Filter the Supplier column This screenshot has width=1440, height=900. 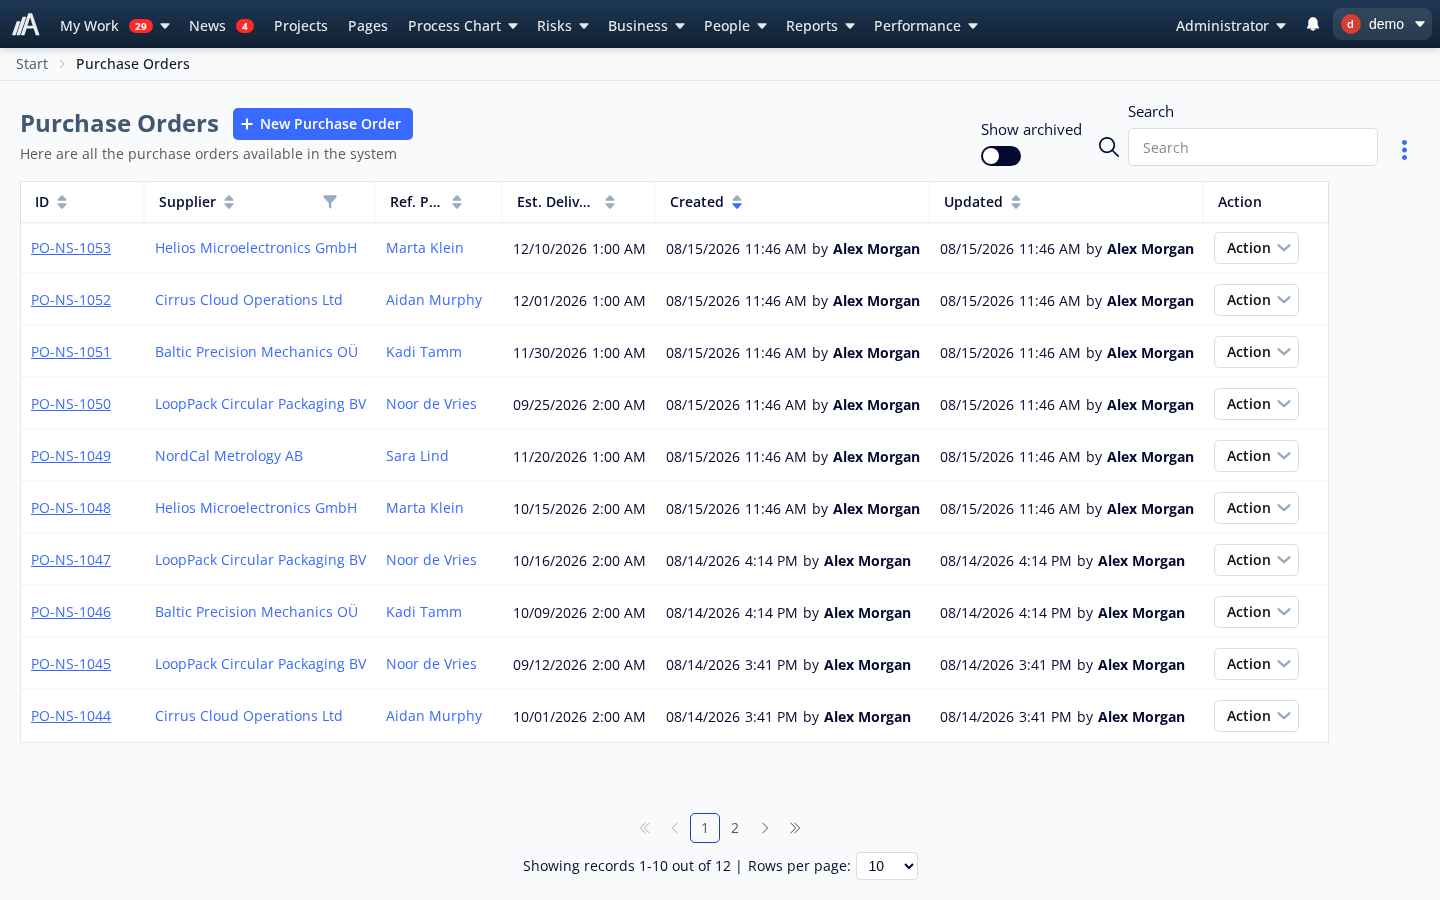[330, 202]
